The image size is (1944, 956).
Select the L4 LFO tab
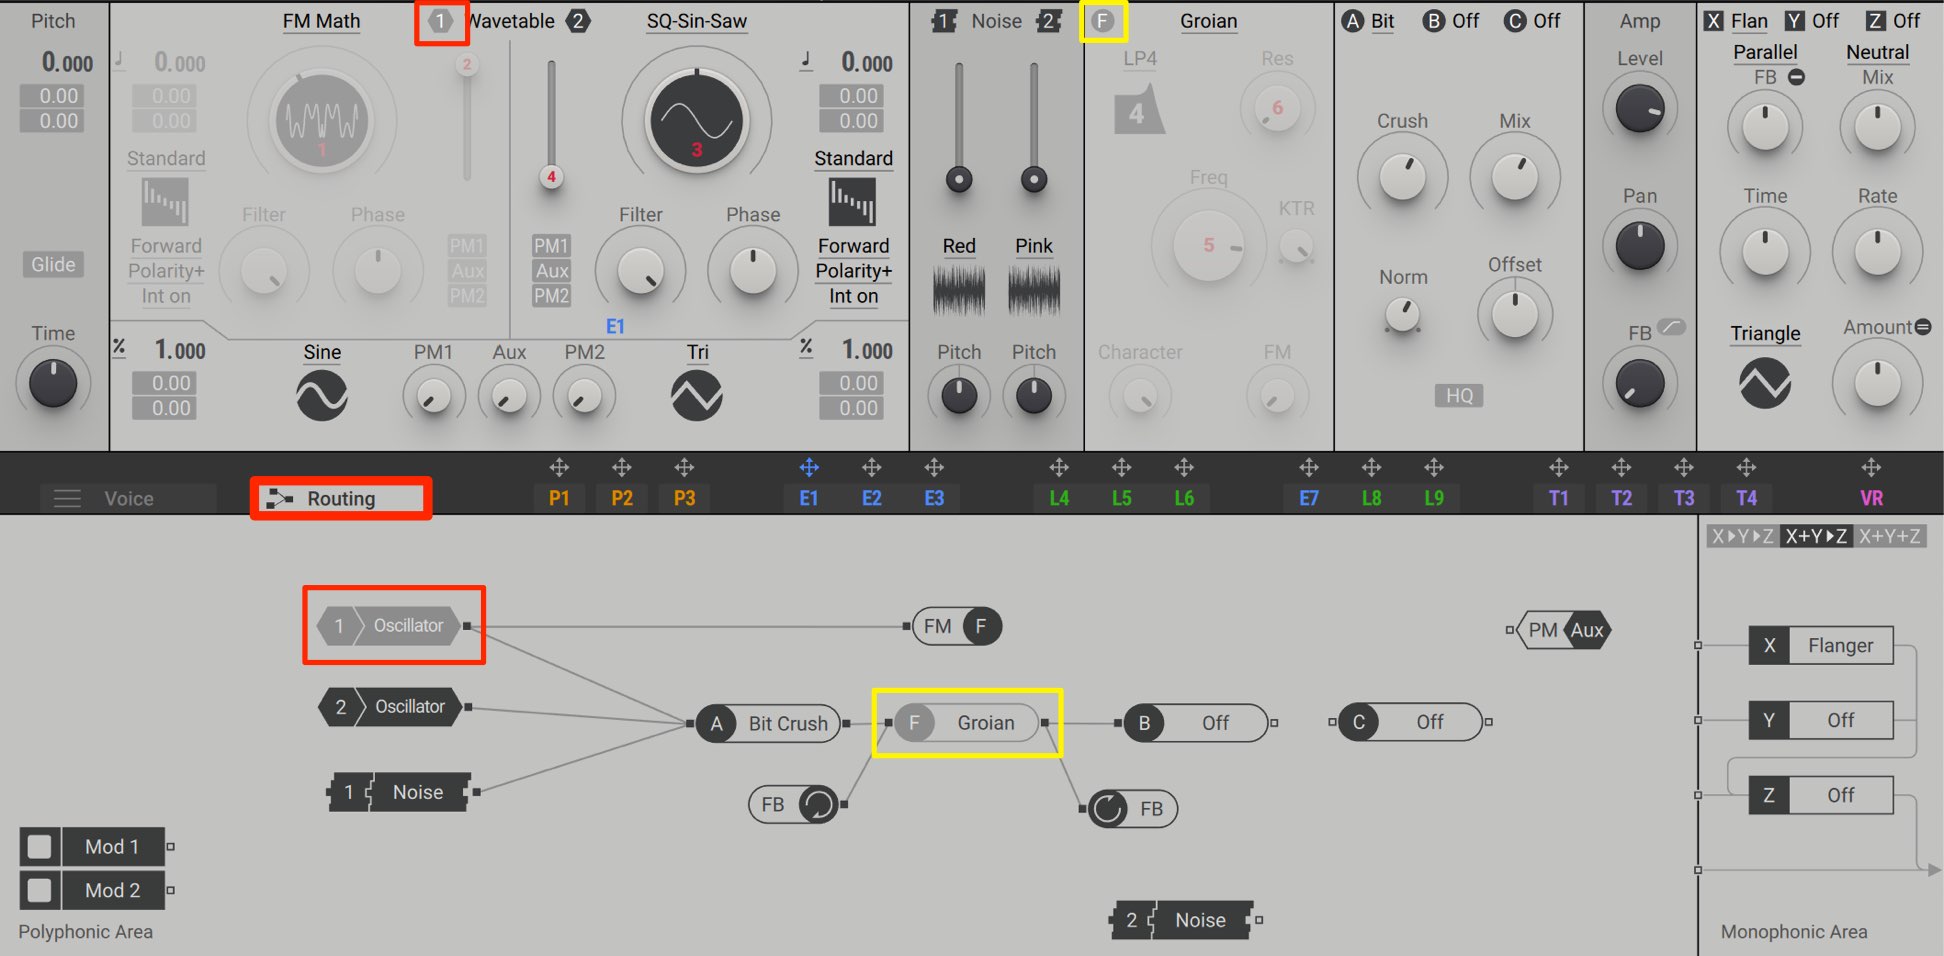tap(1059, 498)
